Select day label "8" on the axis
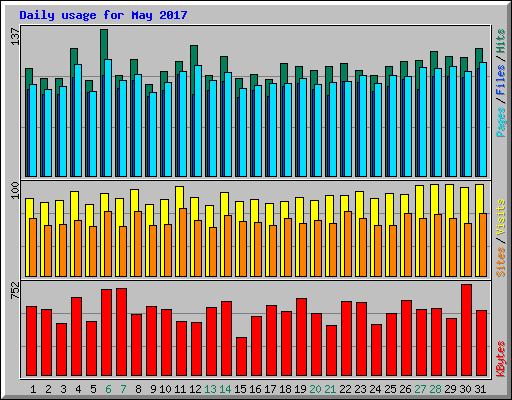 pyautogui.click(x=138, y=389)
